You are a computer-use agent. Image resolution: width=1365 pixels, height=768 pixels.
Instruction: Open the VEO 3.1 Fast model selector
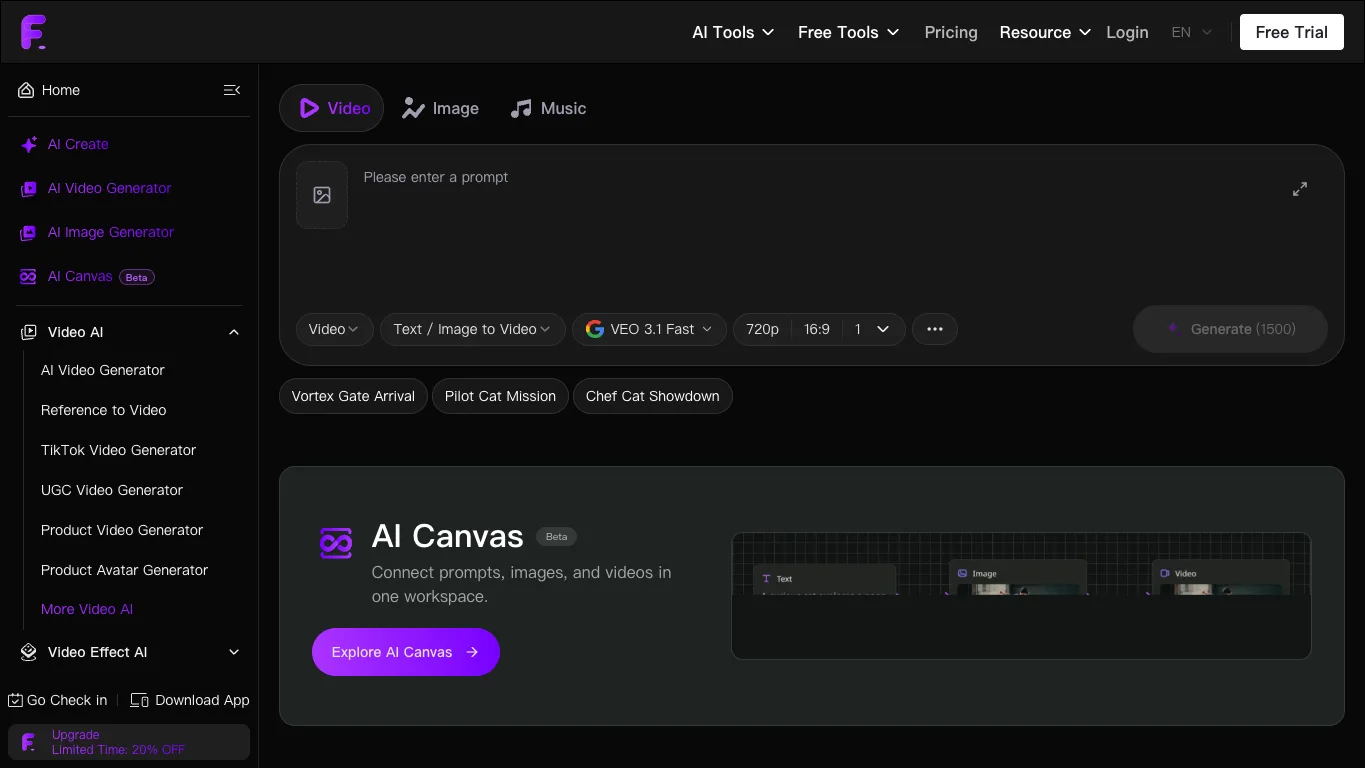[x=649, y=329]
